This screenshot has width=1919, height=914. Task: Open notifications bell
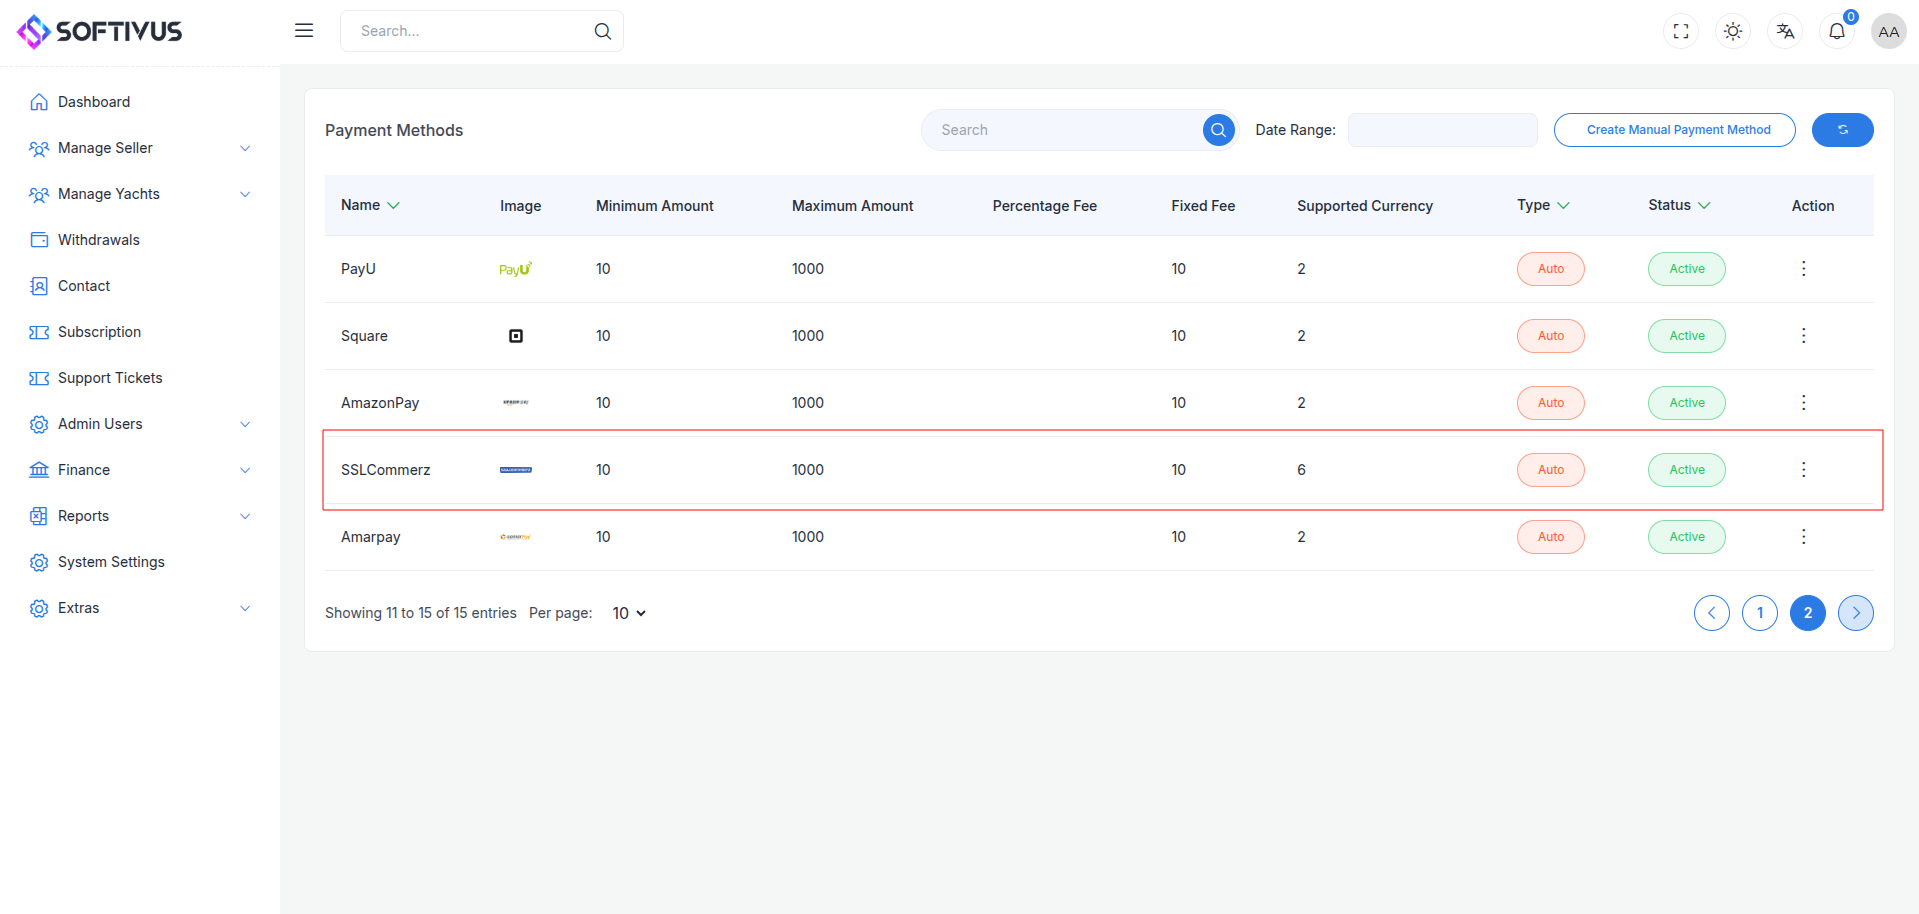pyautogui.click(x=1837, y=32)
